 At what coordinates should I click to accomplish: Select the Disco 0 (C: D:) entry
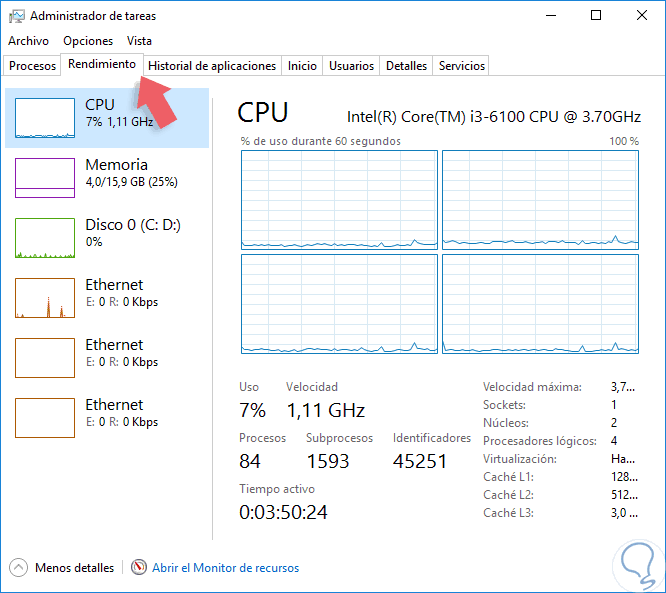point(107,238)
